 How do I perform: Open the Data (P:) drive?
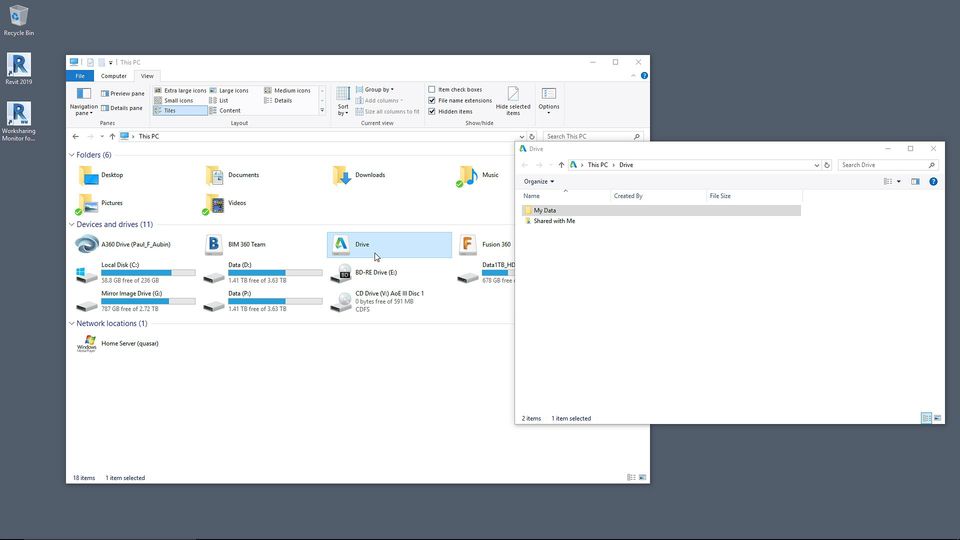pos(263,301)
